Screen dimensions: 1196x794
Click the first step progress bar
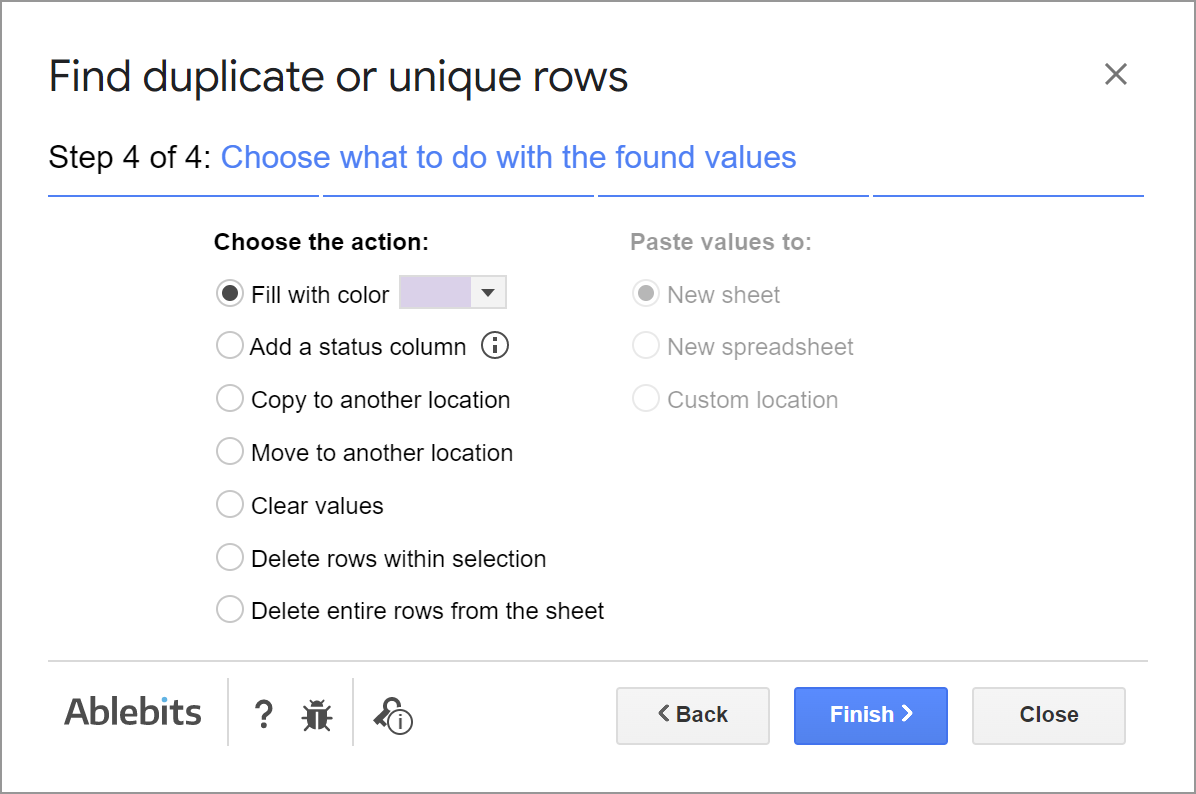[183, 196]
